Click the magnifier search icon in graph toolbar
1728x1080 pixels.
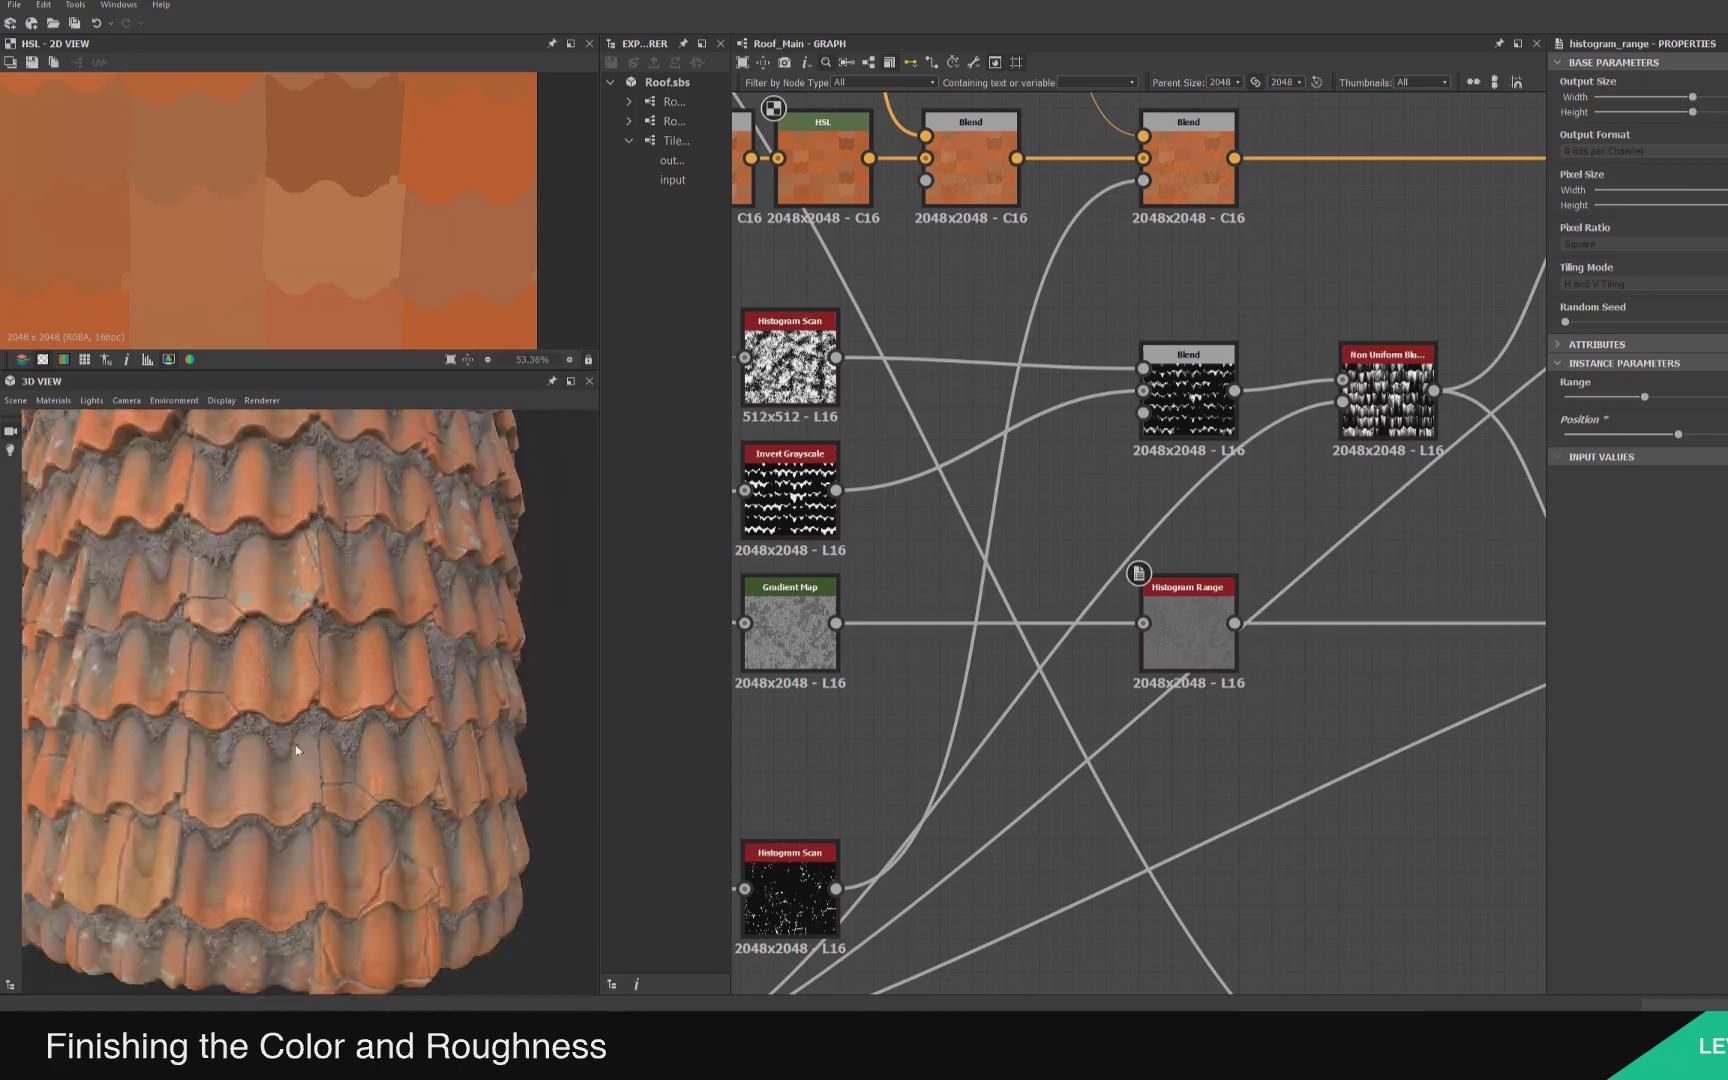tap(826, 62)
